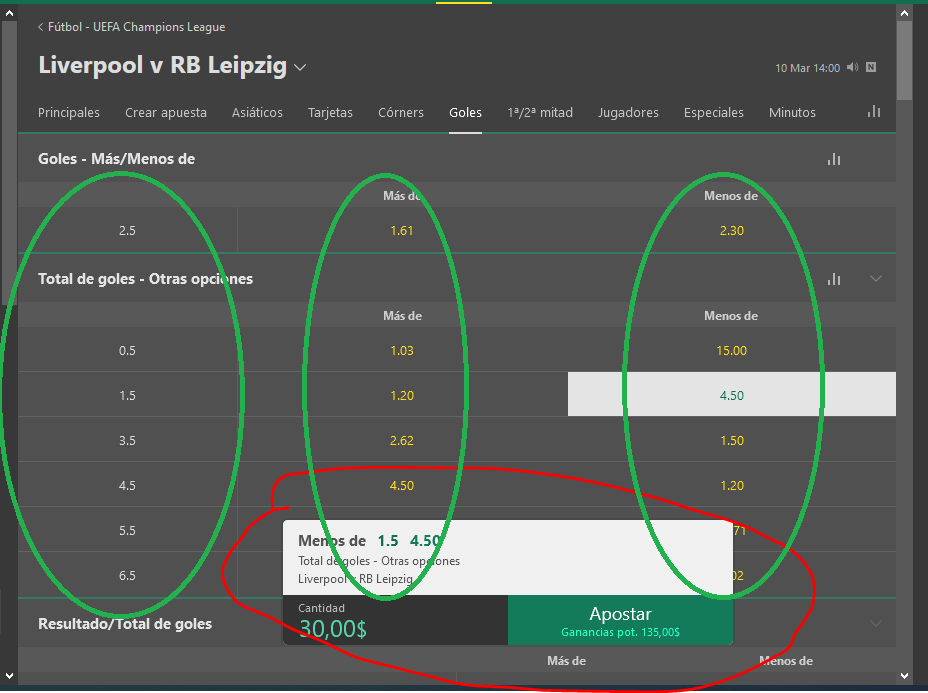Viewport: 928px width, 693px height.
Task: Click the right scrollbar up arrow
Action: click(904, 12)
